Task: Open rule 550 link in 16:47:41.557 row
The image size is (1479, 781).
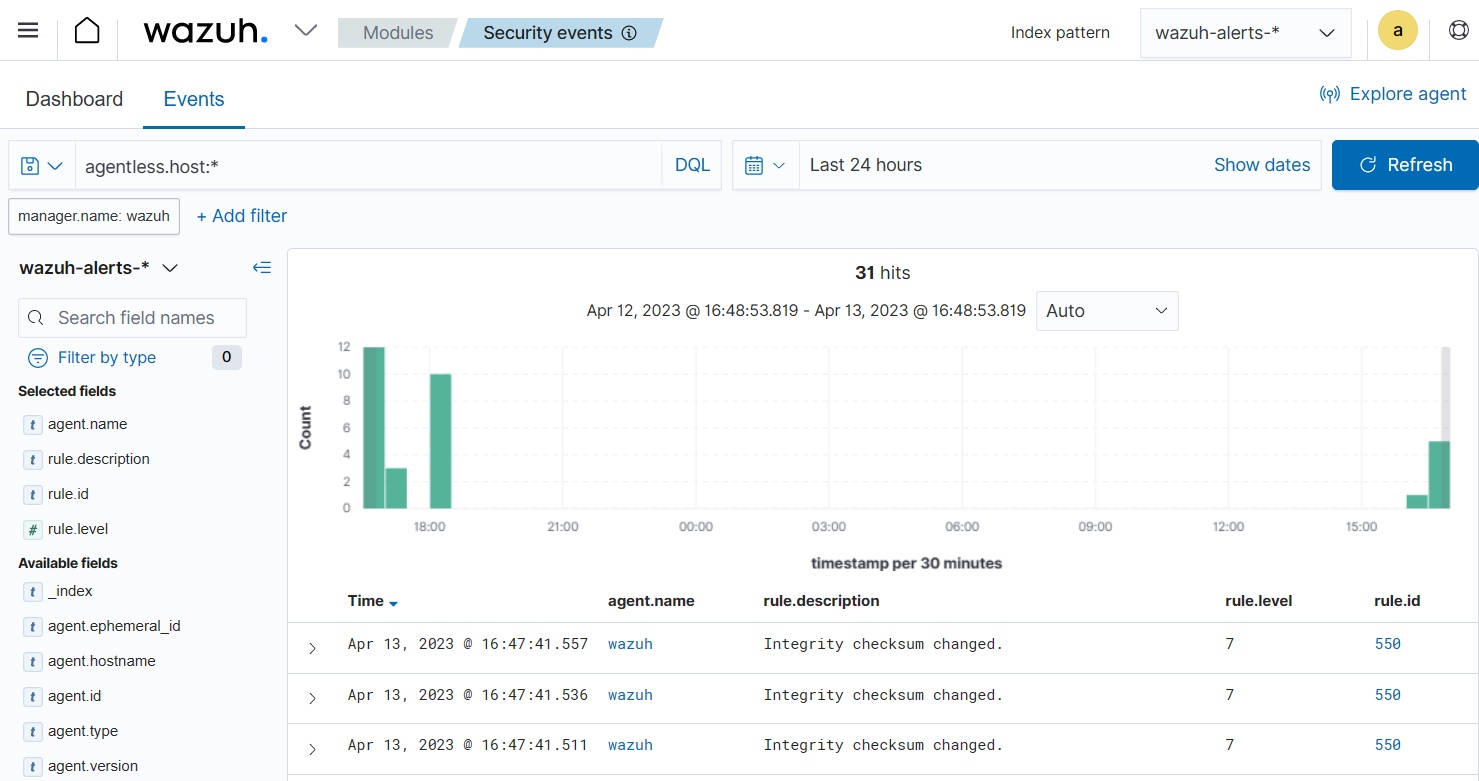Action: tap(1388, 644)
